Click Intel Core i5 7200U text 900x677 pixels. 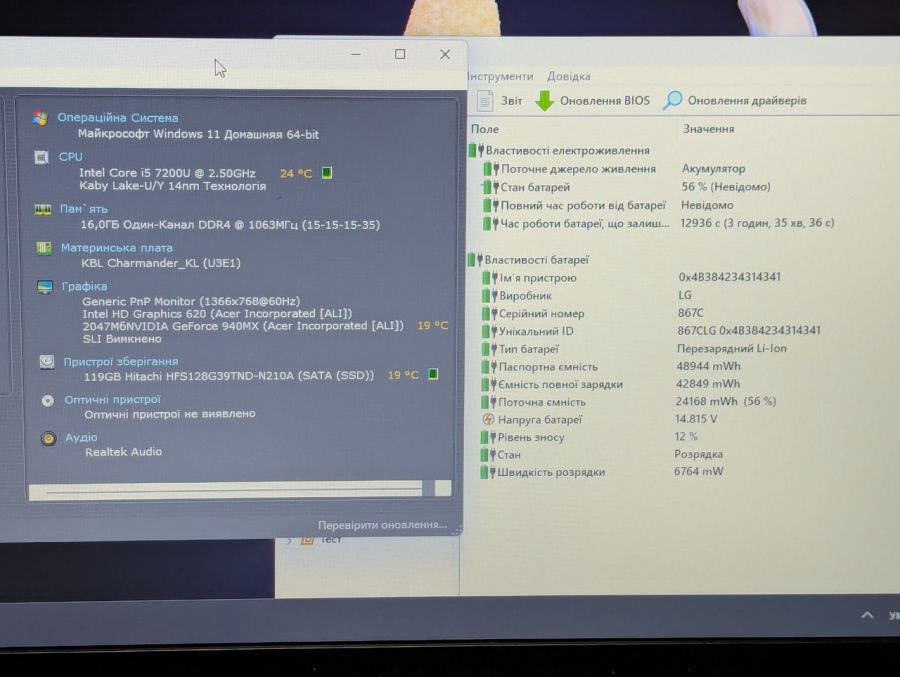click(167, 173)
